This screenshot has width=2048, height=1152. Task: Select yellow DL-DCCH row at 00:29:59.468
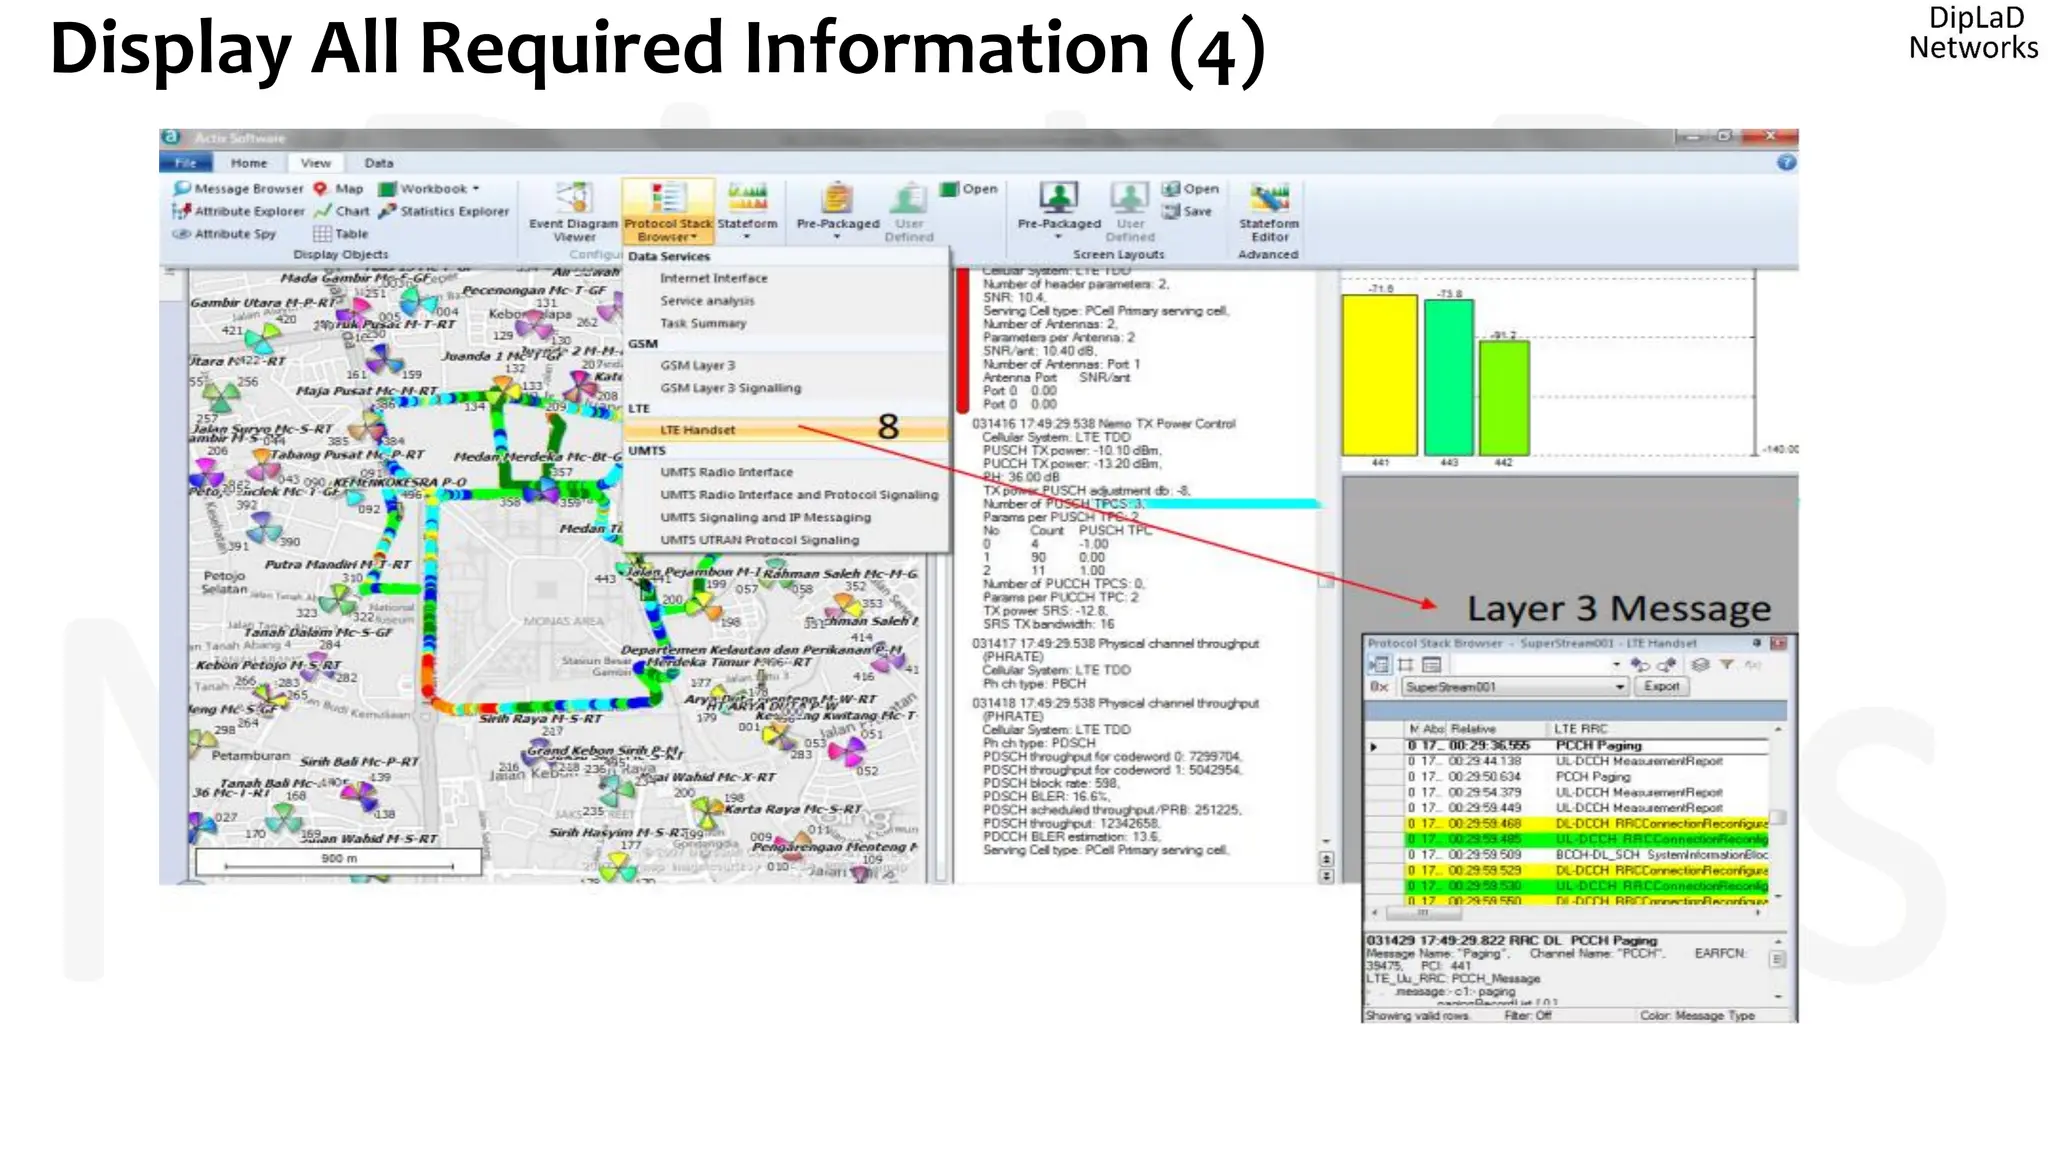coord(1587,824)
